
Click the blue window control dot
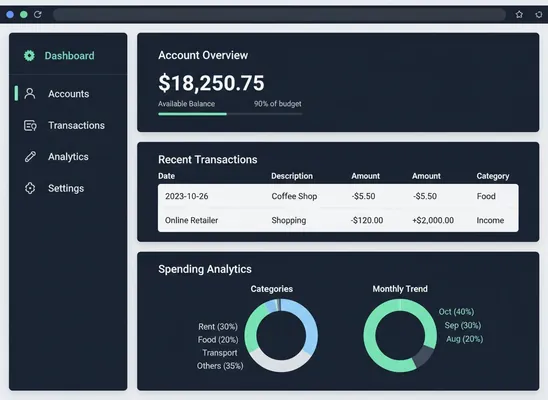(x=10, y=14)
